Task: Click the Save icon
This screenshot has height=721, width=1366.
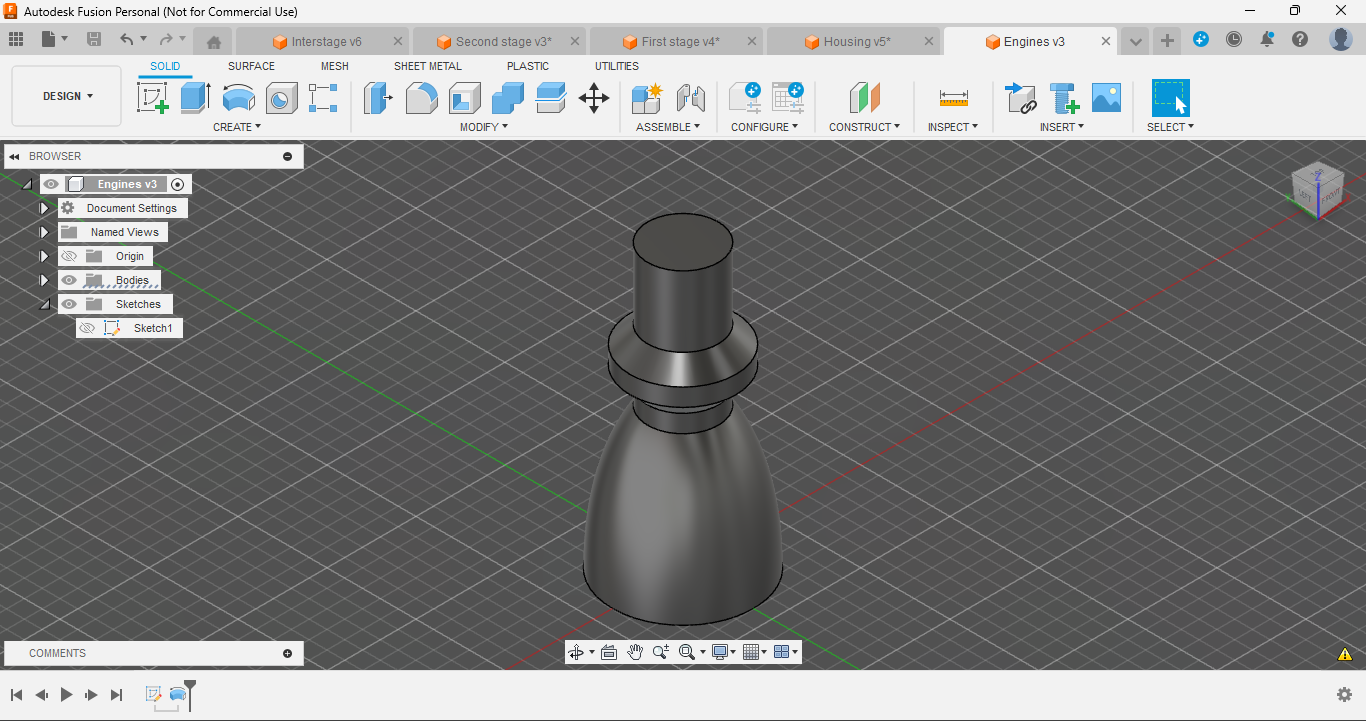Action: coord(94,39)
